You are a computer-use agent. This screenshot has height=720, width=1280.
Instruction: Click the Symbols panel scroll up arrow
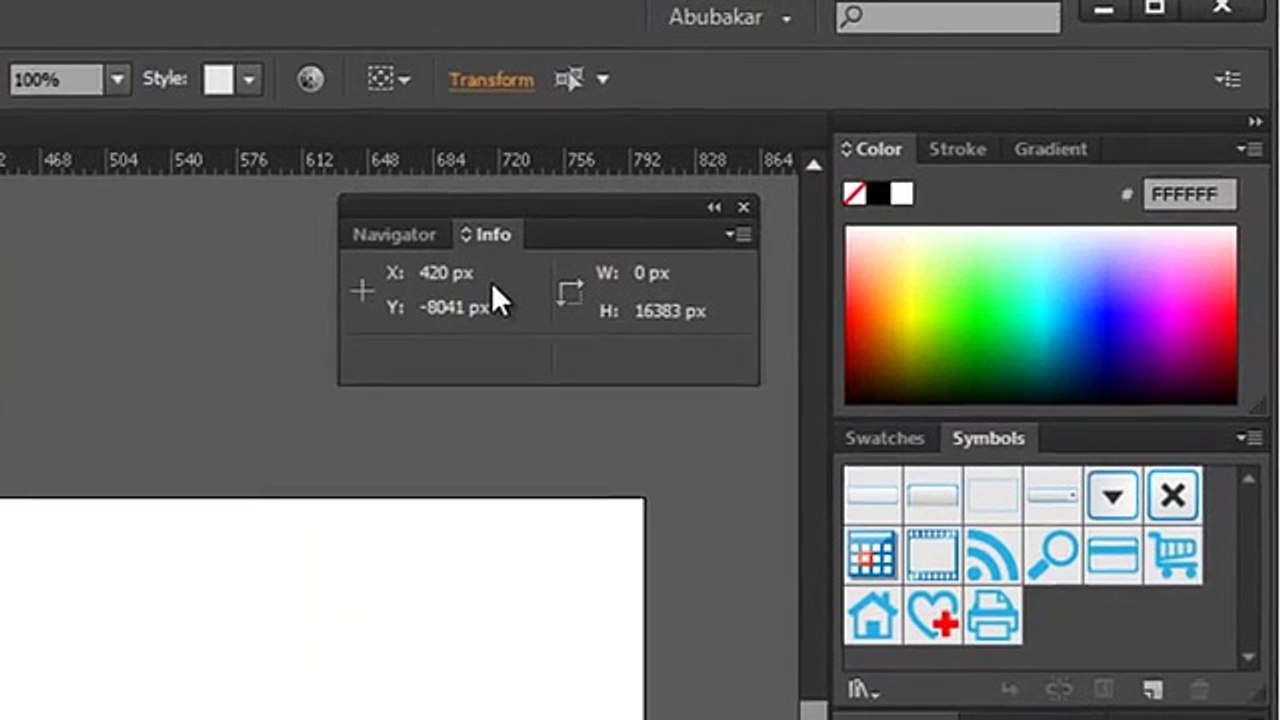[1248, 479]
